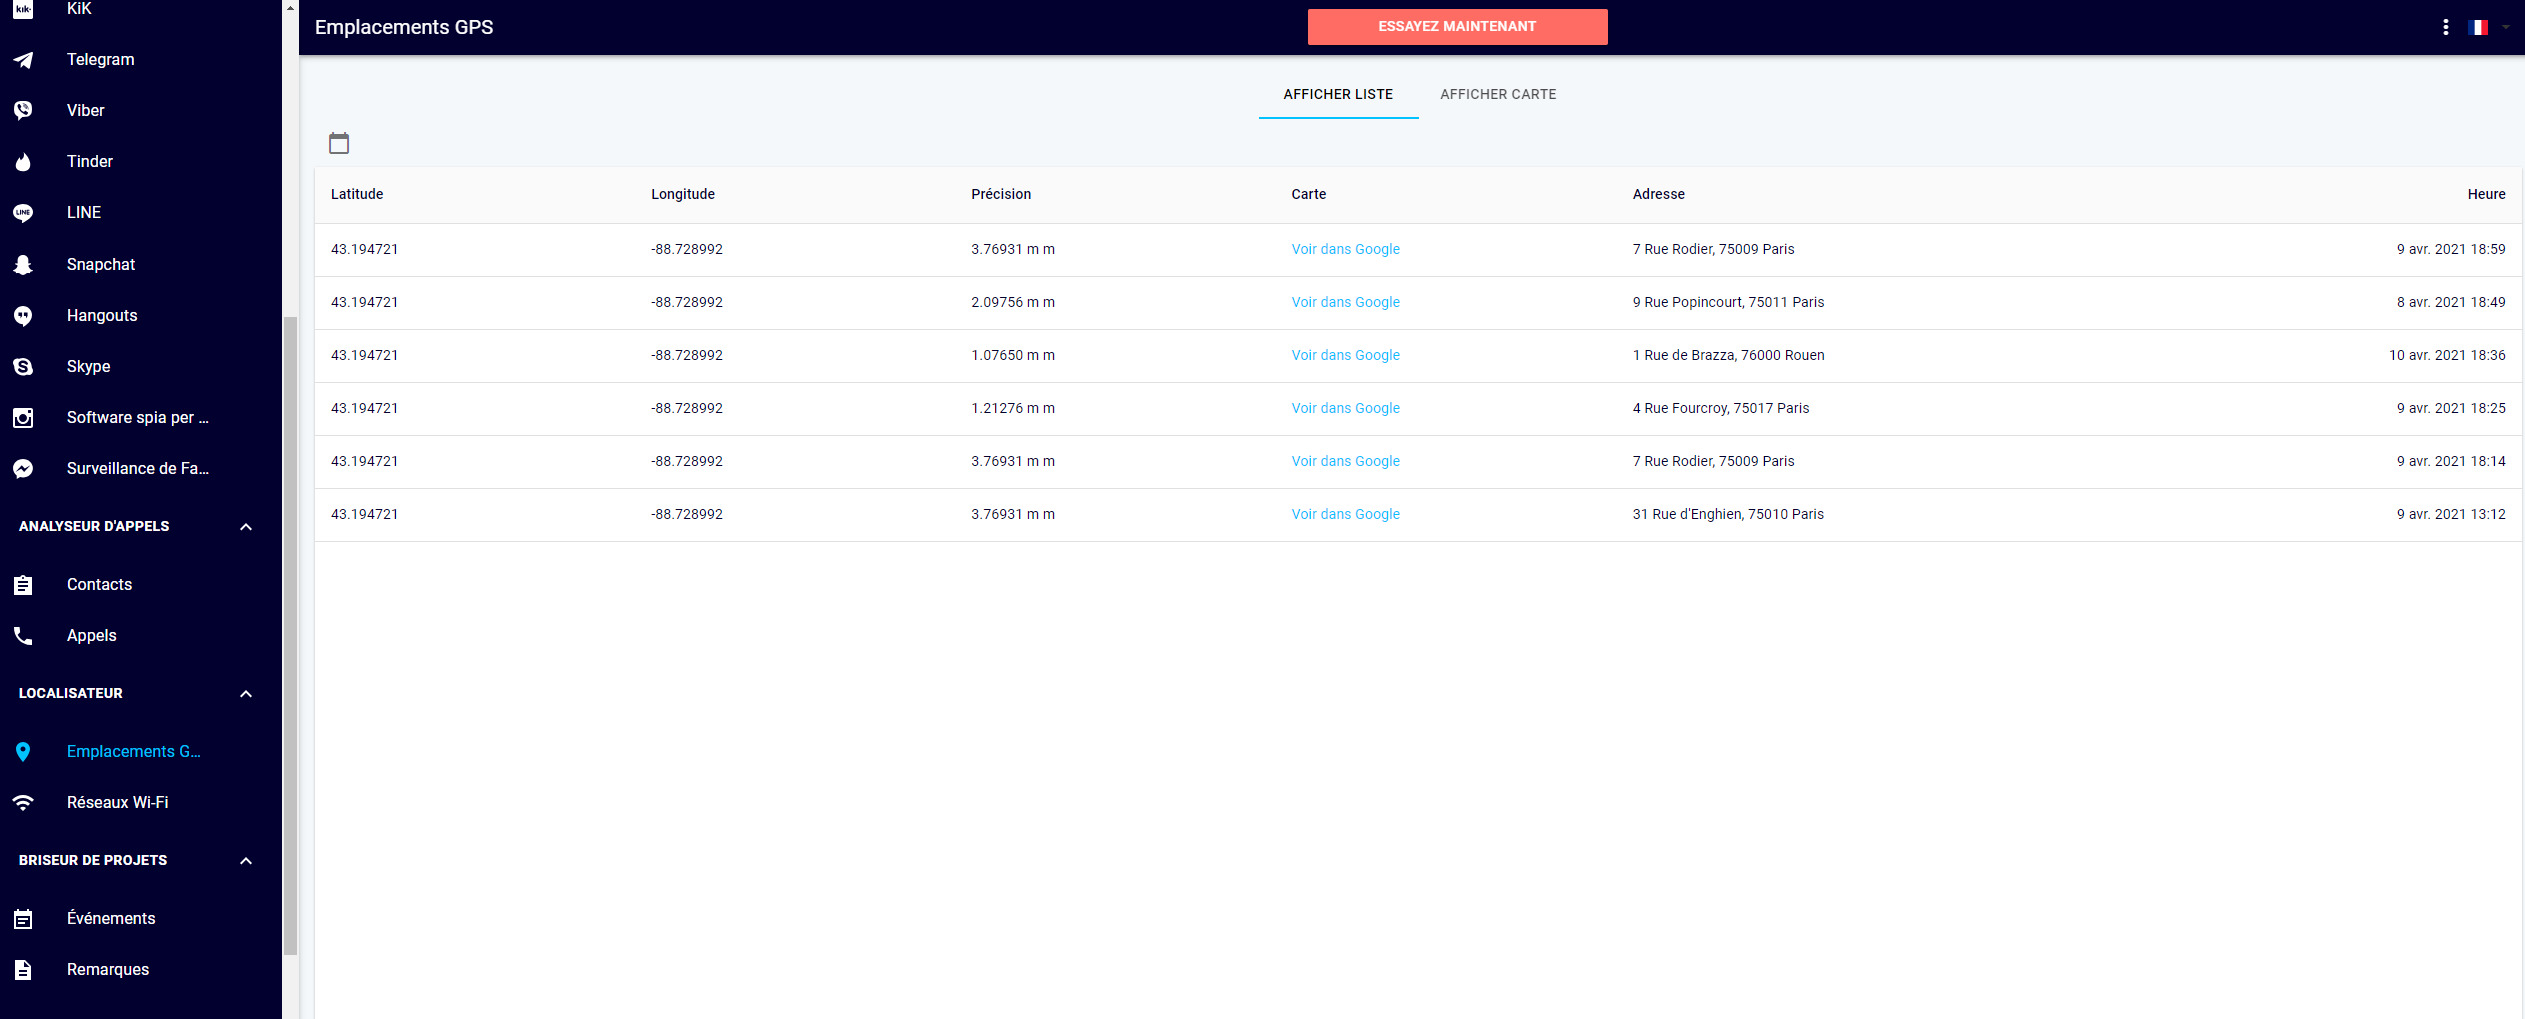This screenshot has height=1019, width=2525.
Task: Click precision value 1.07650 m m
Action: pyautogui.click(x=1013, y=356)
